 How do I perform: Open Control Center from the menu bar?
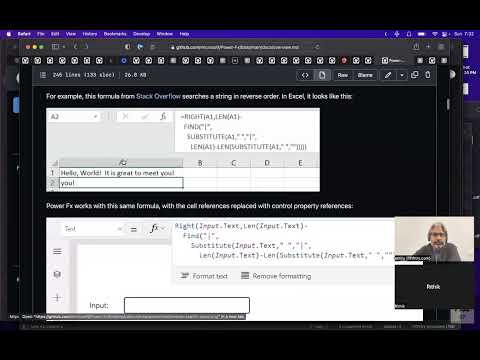tap(445, 34)
